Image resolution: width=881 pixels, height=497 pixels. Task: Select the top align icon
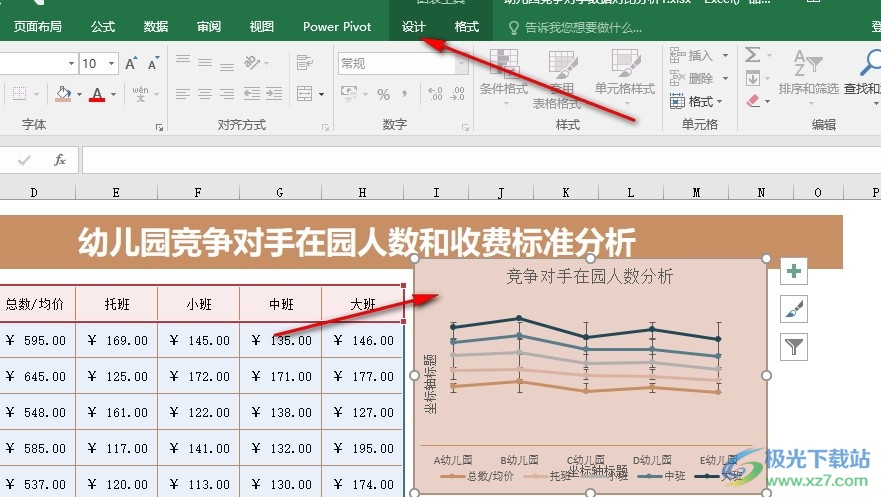click(183, 60)
